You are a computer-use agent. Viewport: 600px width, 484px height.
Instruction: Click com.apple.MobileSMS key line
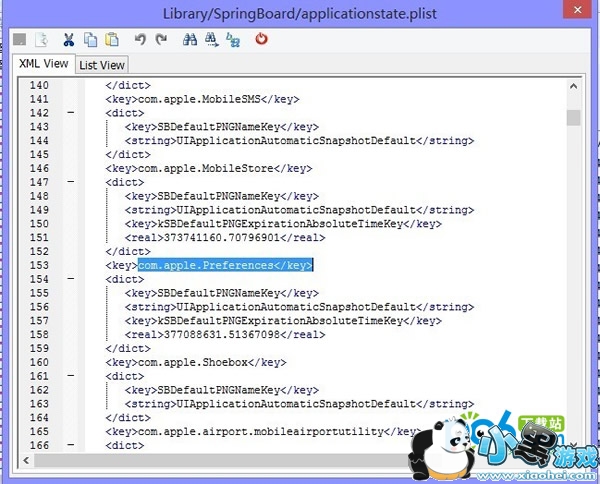point(202,99)
